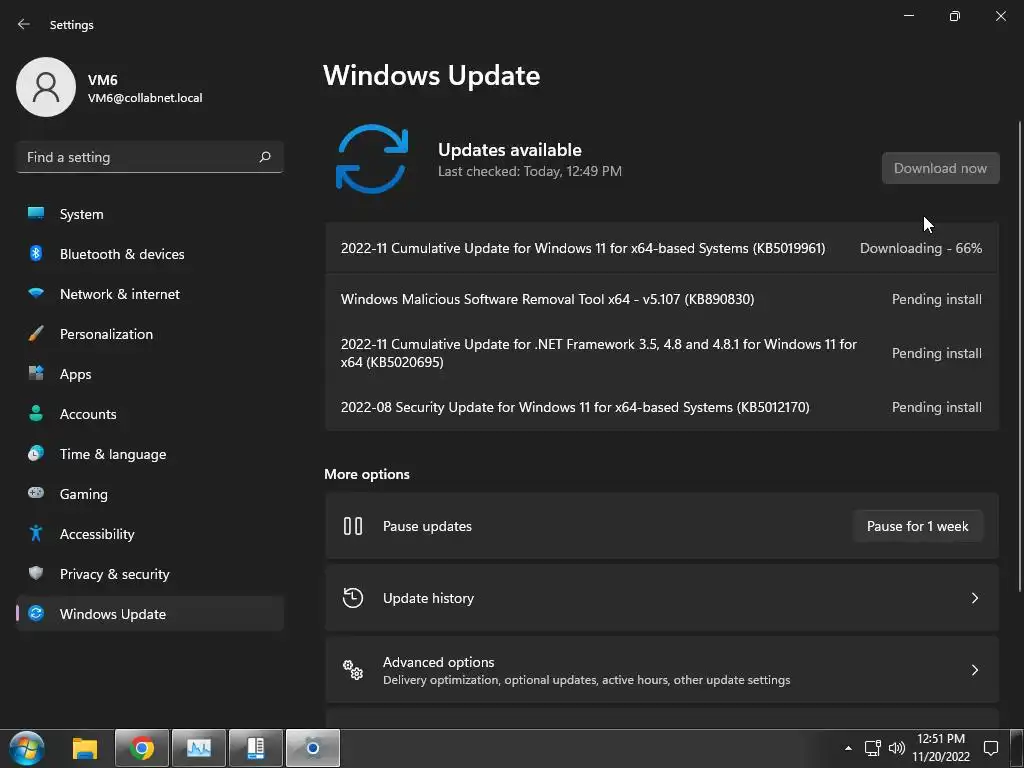
Task: Open the performance monitor app on taskbar
Action: (199, 748)
